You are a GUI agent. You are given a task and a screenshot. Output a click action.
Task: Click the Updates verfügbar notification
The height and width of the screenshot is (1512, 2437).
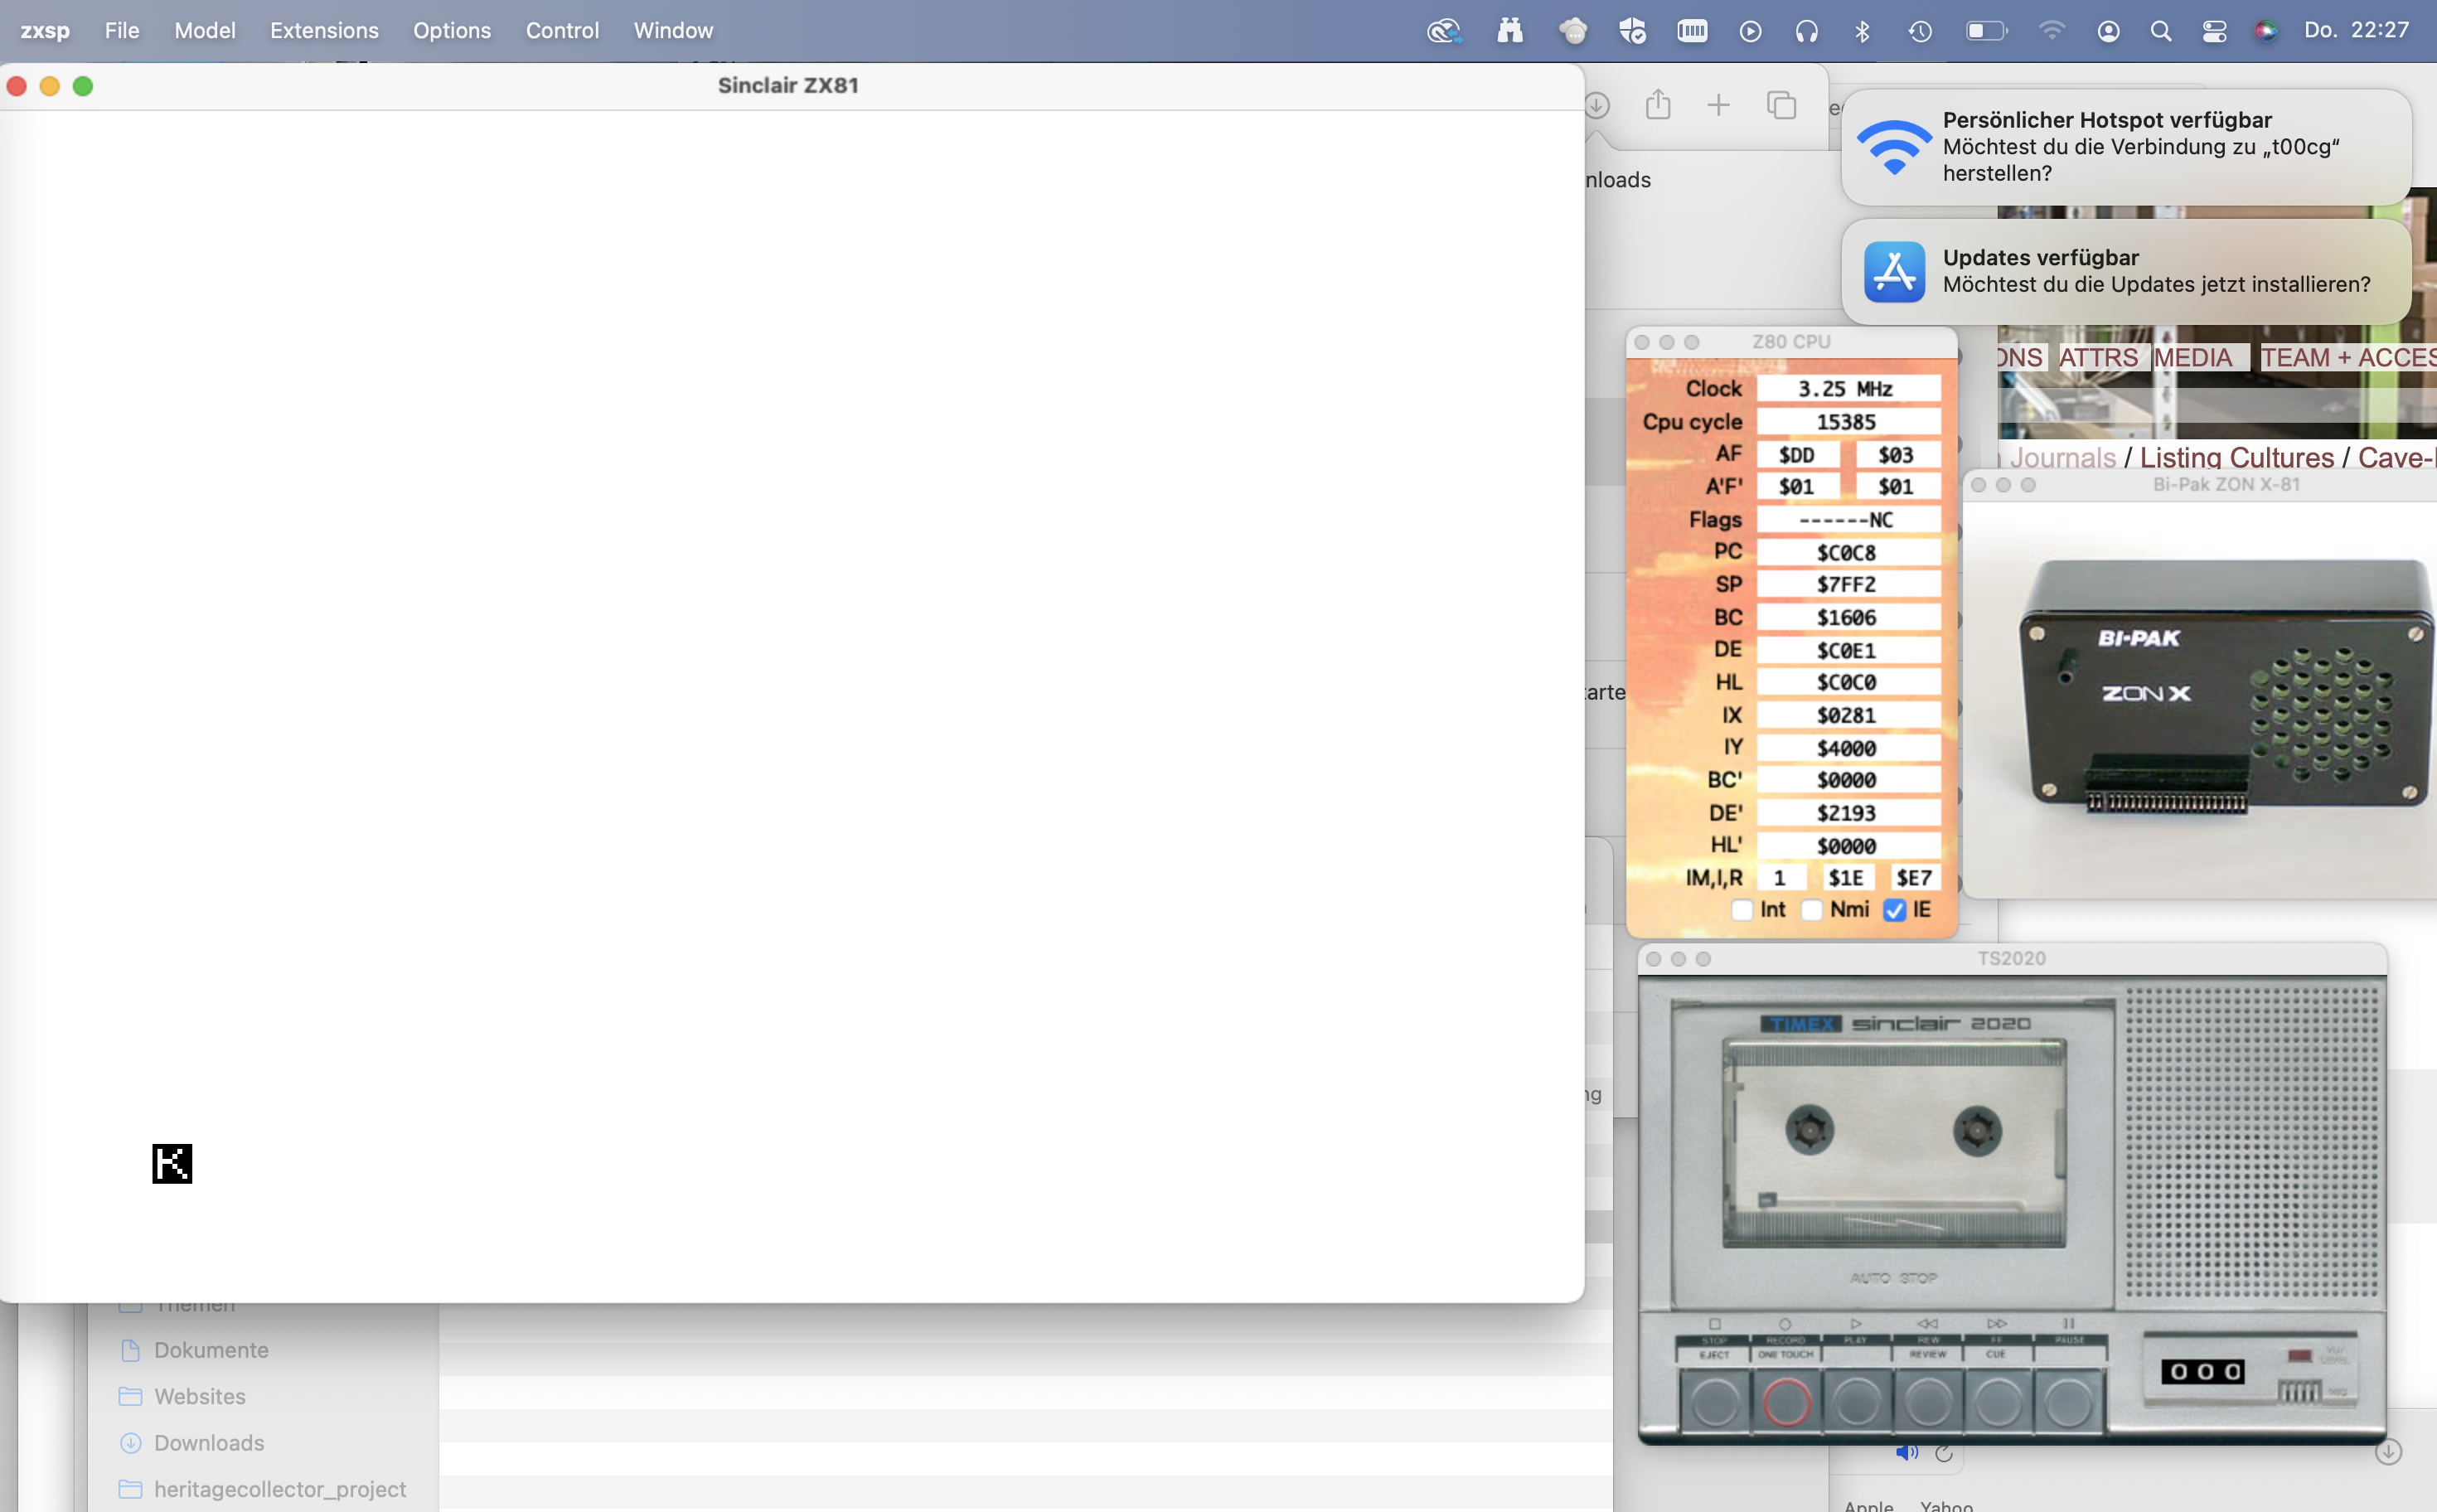(2126, 271)
